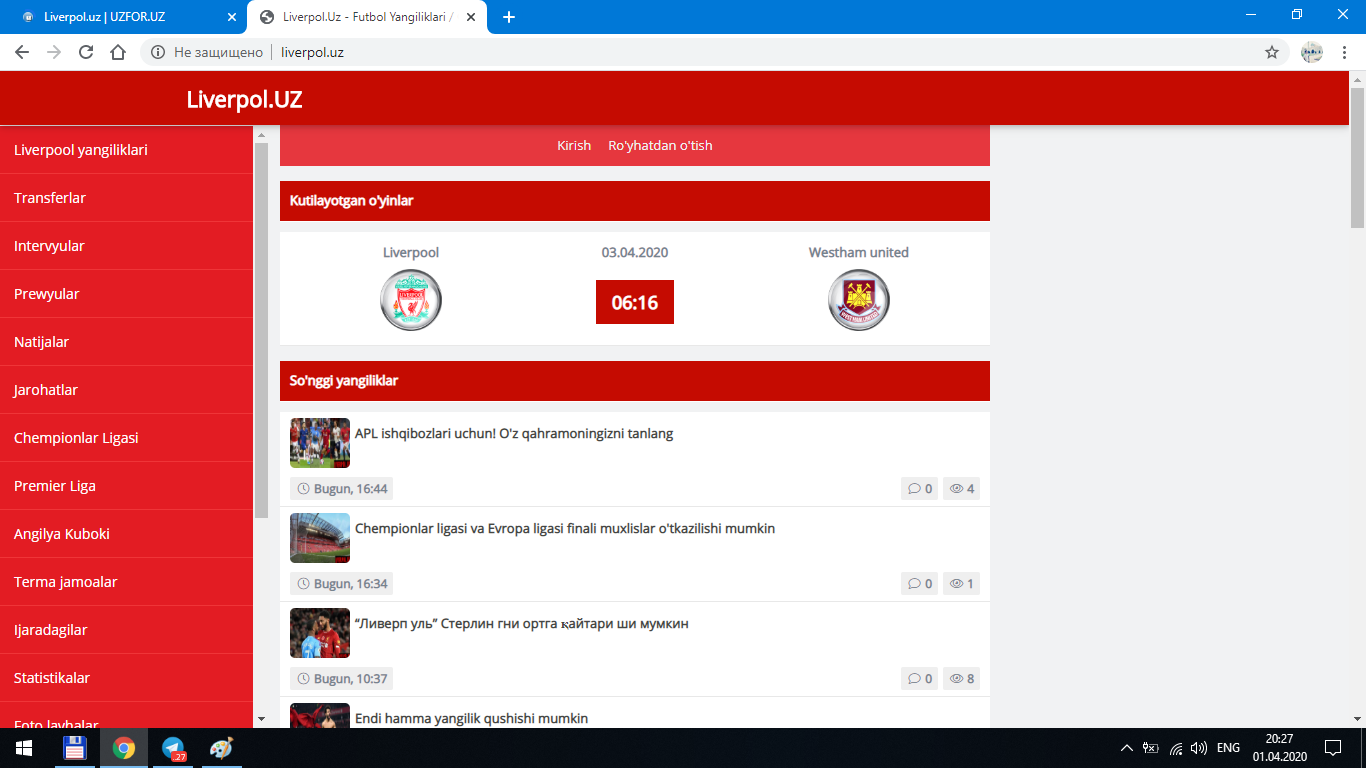The width and height of the screenshot is (1366, 768).
Task: Select Transferlar in the sidebar menu
Action: [50, 198]
